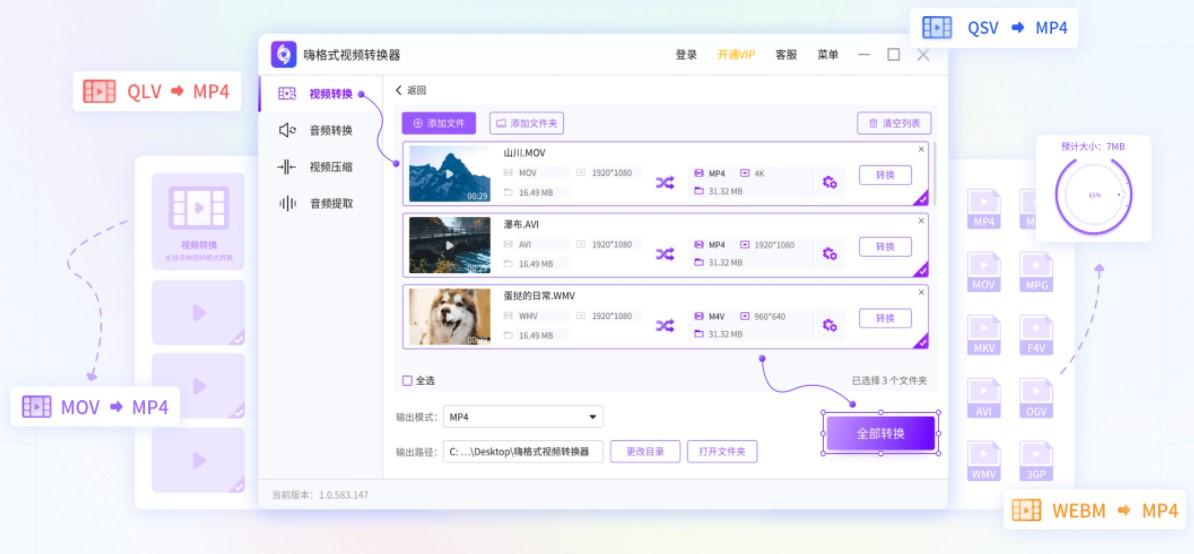1194x554 pixels.
Task: Change M4V output format for 蛋挞的日常.WMV
Action: coord(710,317)
